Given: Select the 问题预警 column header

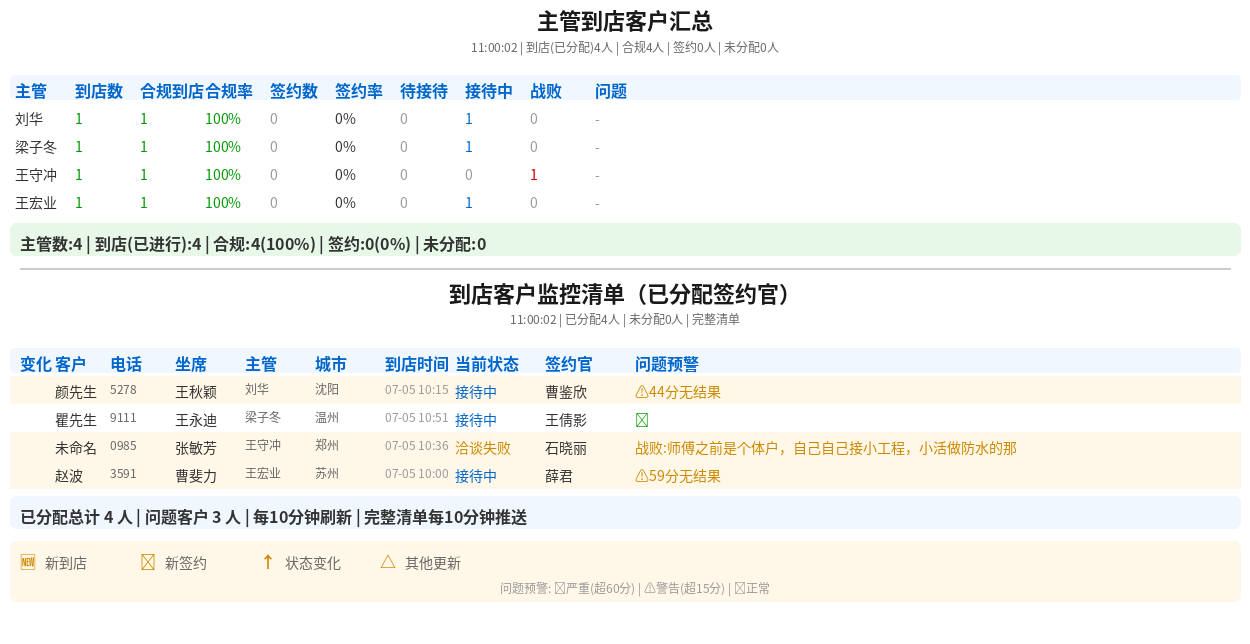Looking at the screenshot, I should [667, 364].
